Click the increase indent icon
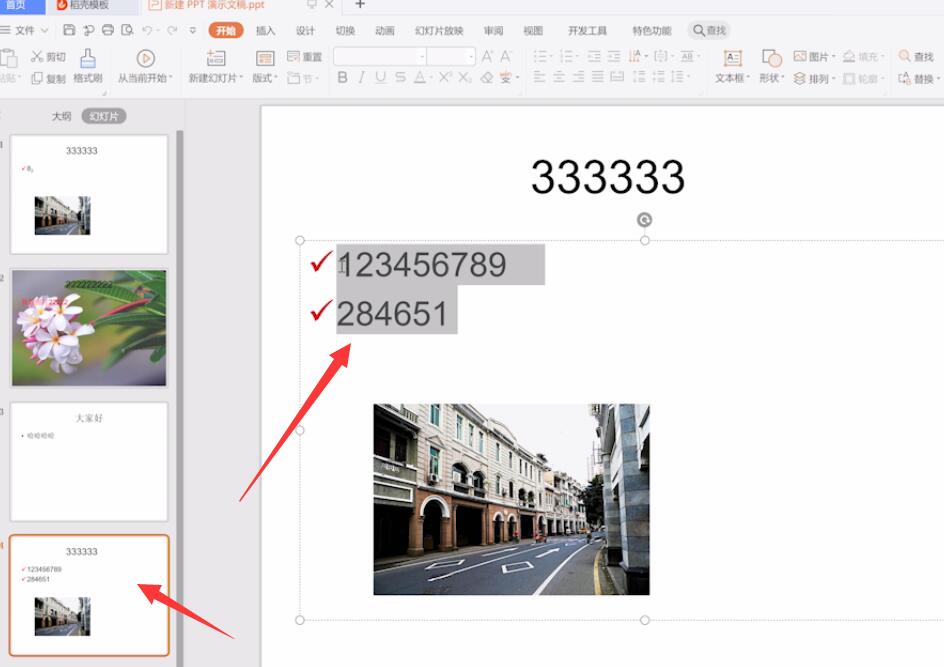This screenshot has height=667, width=944. coord(614,57)
